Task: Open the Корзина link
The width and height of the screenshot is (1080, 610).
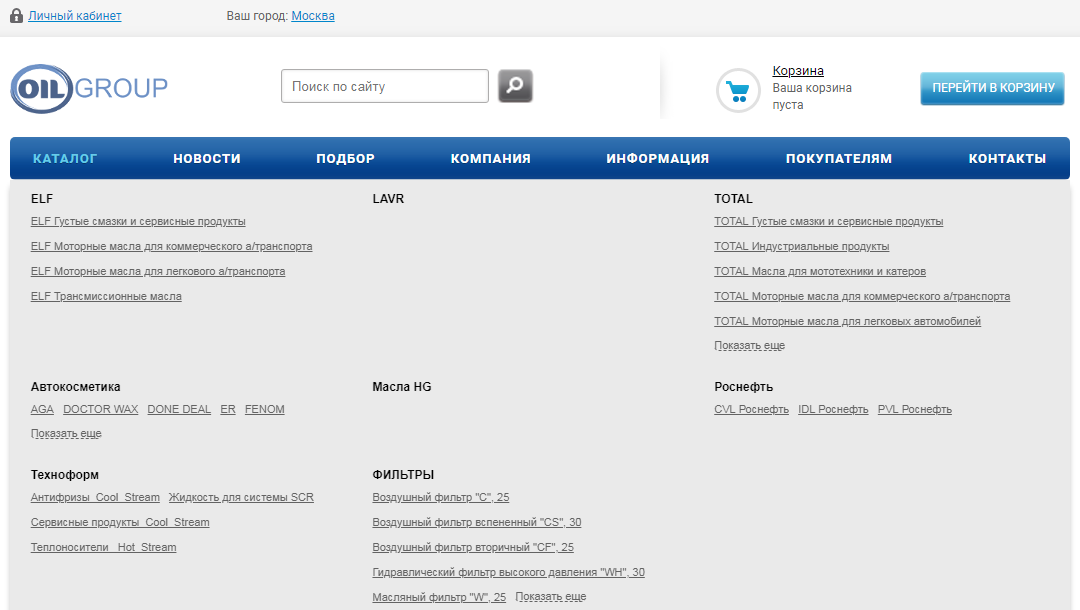Action: 798,71
